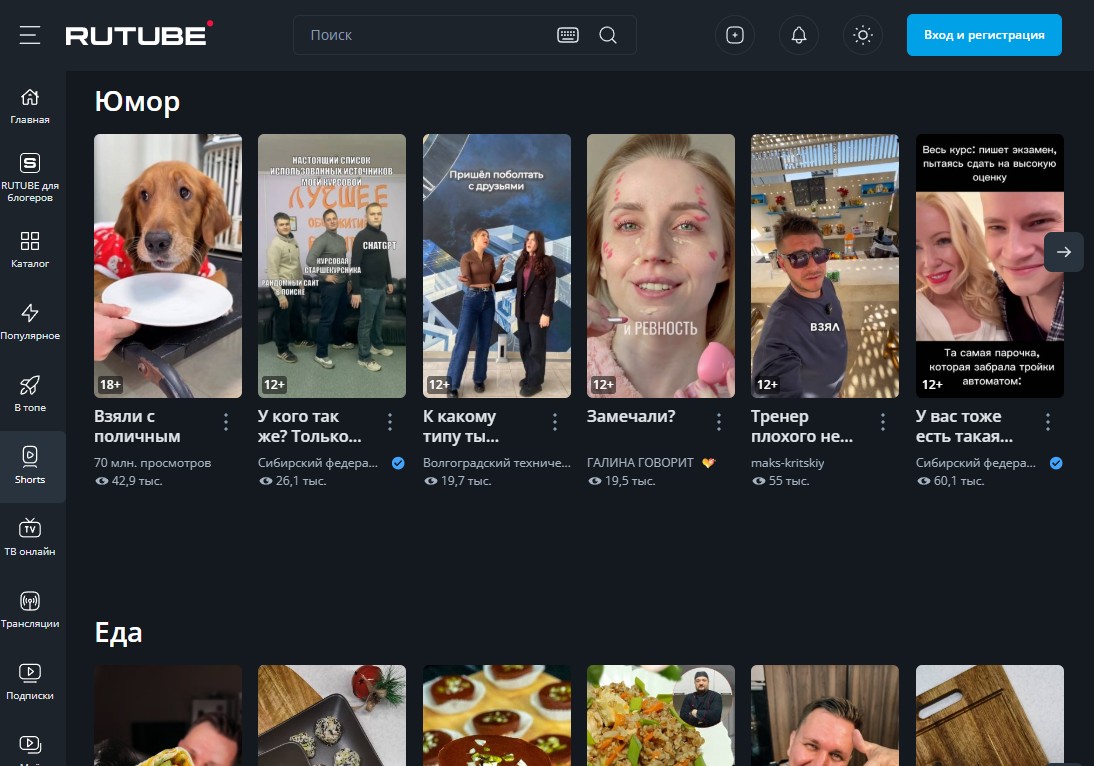1094x766 pixels.
Task: Open three-dot menu for Тренер плохого video
Action: point(883,422)
